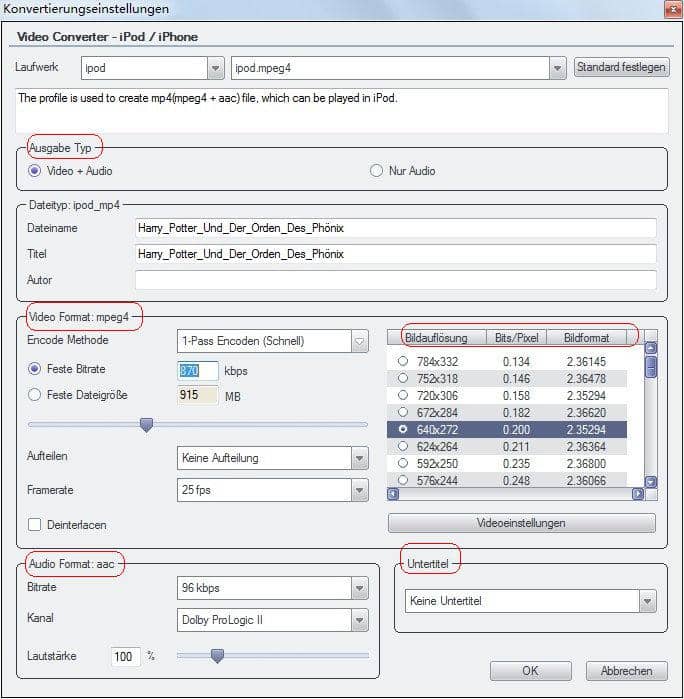This screenshot has height=699, width=684.
Task: Select resolution 624x264 radio button
Action: point(403,446)
